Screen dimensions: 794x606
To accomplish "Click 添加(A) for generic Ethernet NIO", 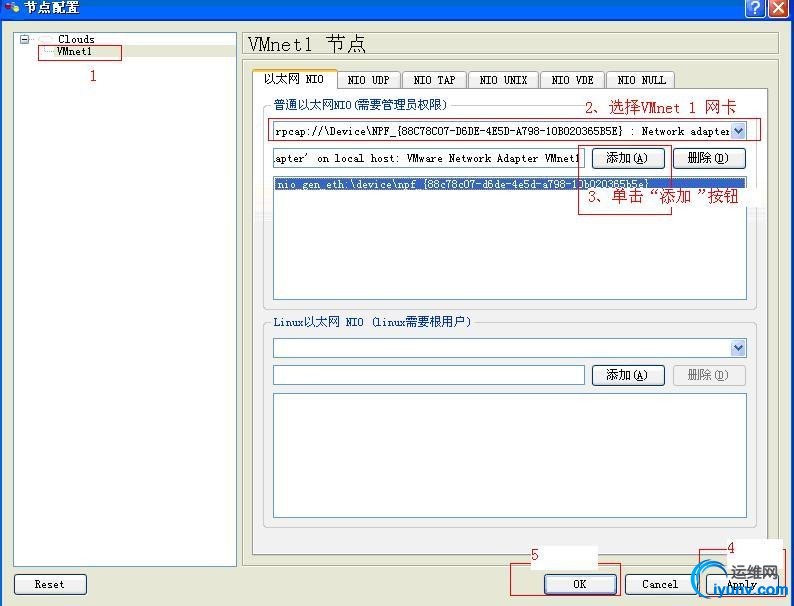I will coord(628,158).
